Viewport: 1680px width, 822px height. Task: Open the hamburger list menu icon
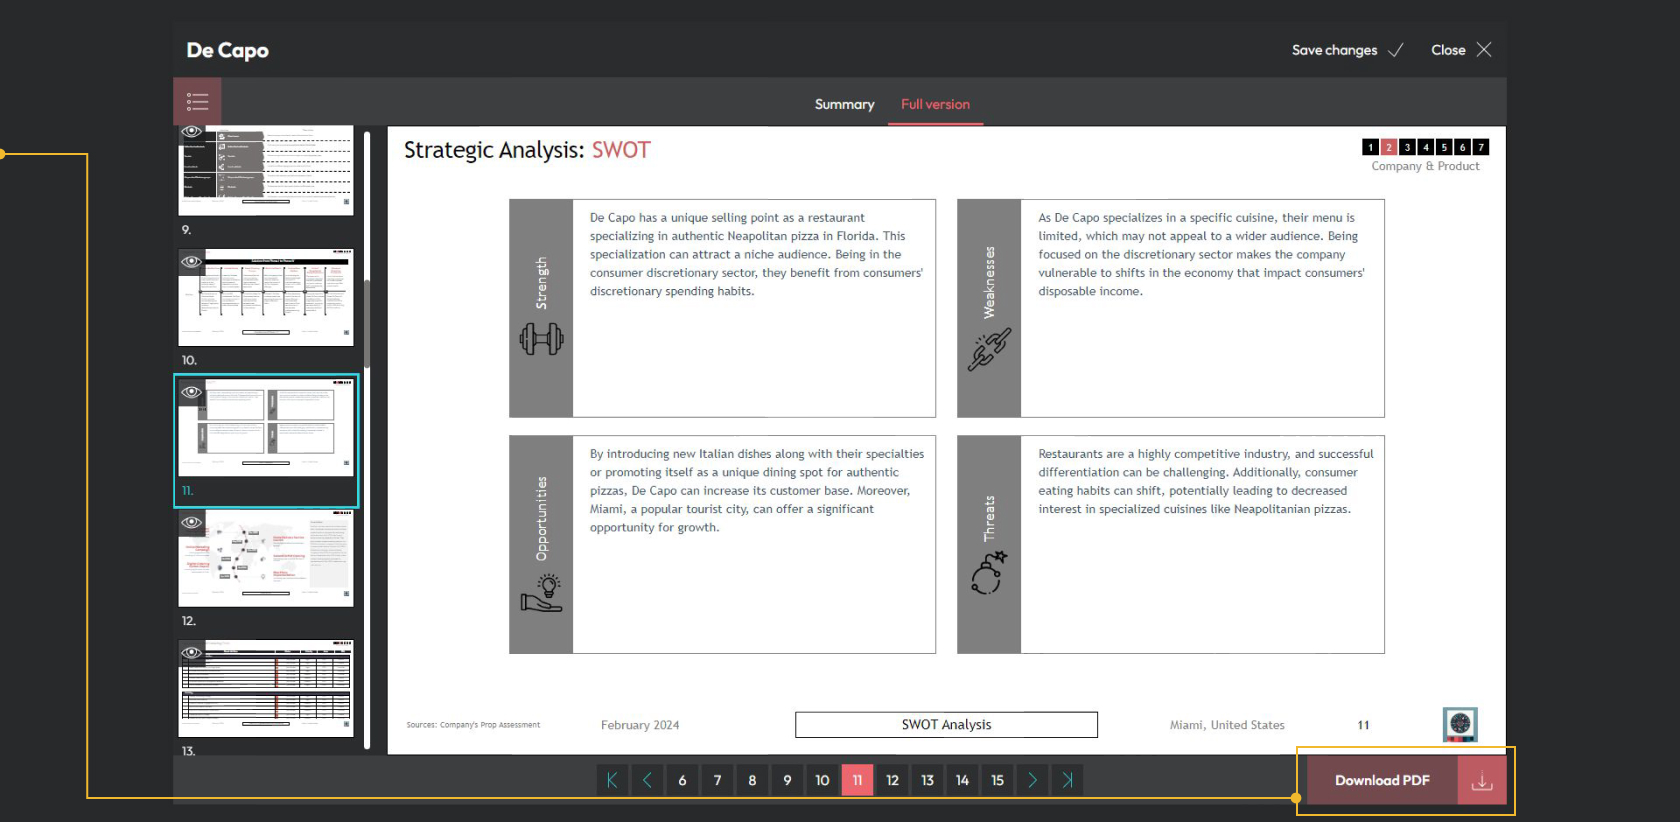click(197, 102)
